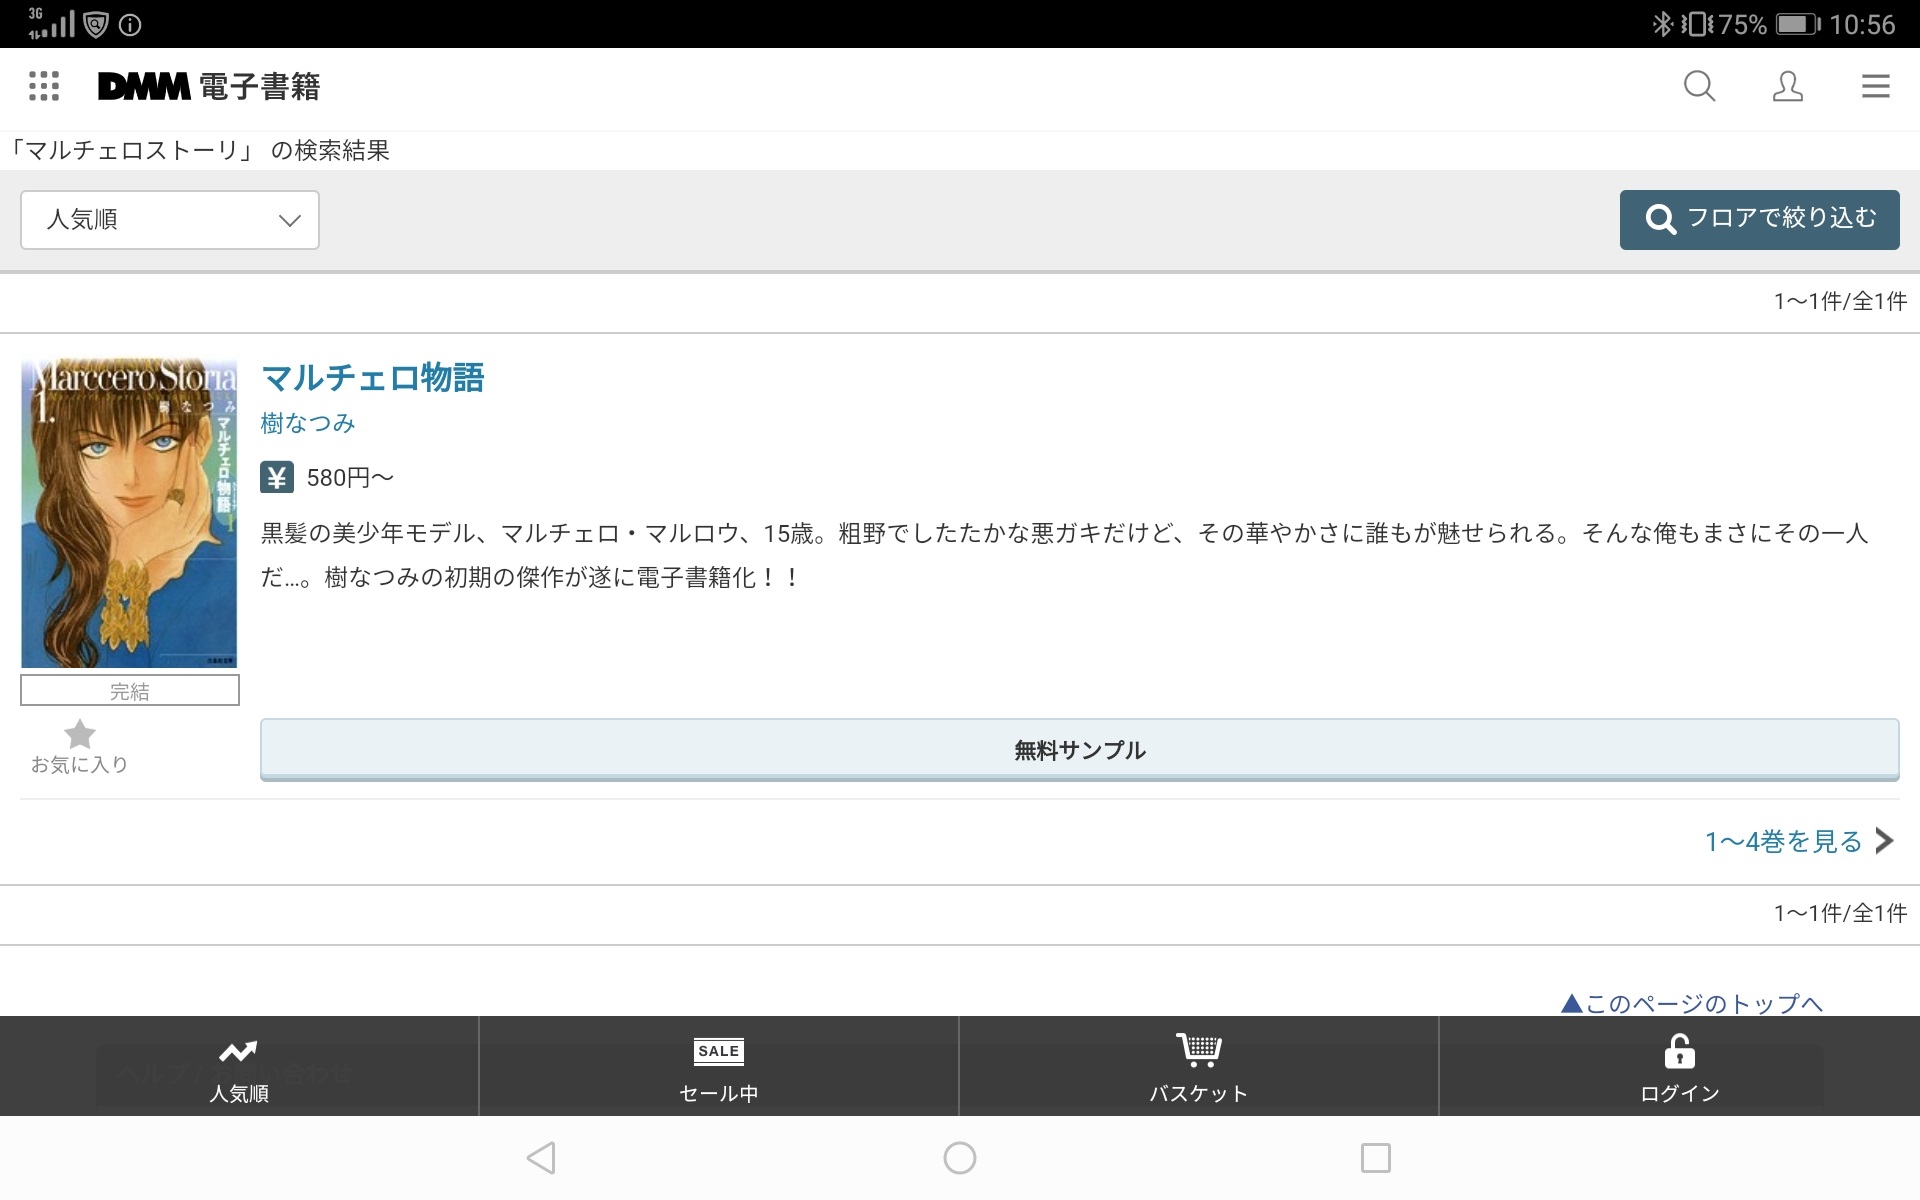Open the user account profile icon
This screenshot has height=1200, width=1920.
[1787, 86]
